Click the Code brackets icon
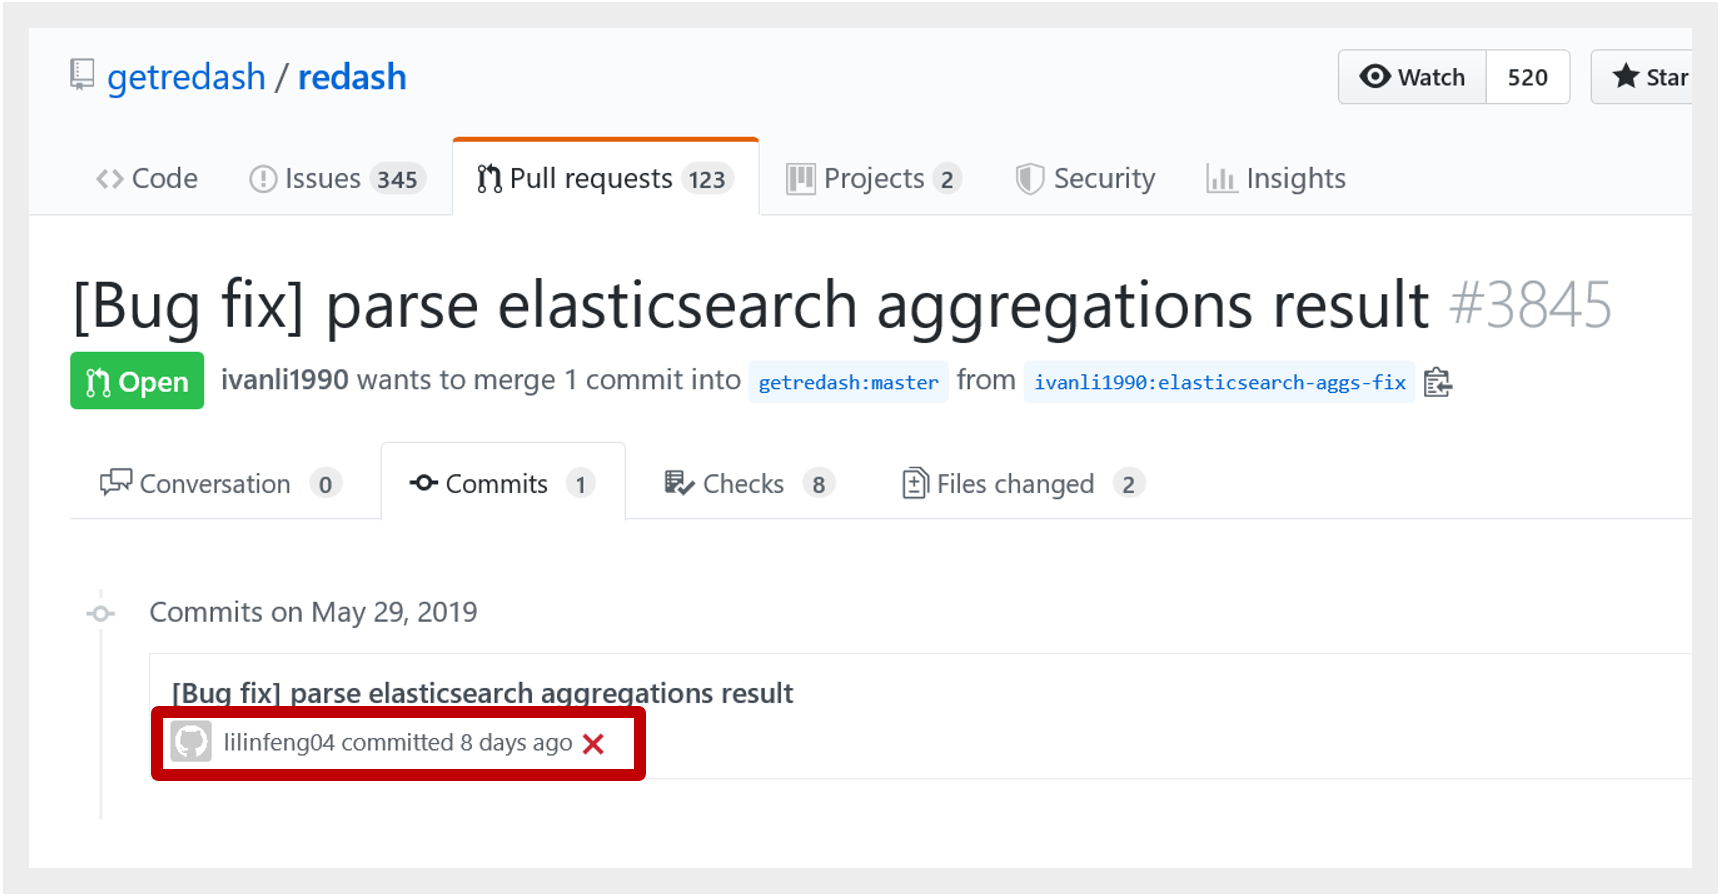Viewport: 1720px width, 896px height. pos(110,179)
